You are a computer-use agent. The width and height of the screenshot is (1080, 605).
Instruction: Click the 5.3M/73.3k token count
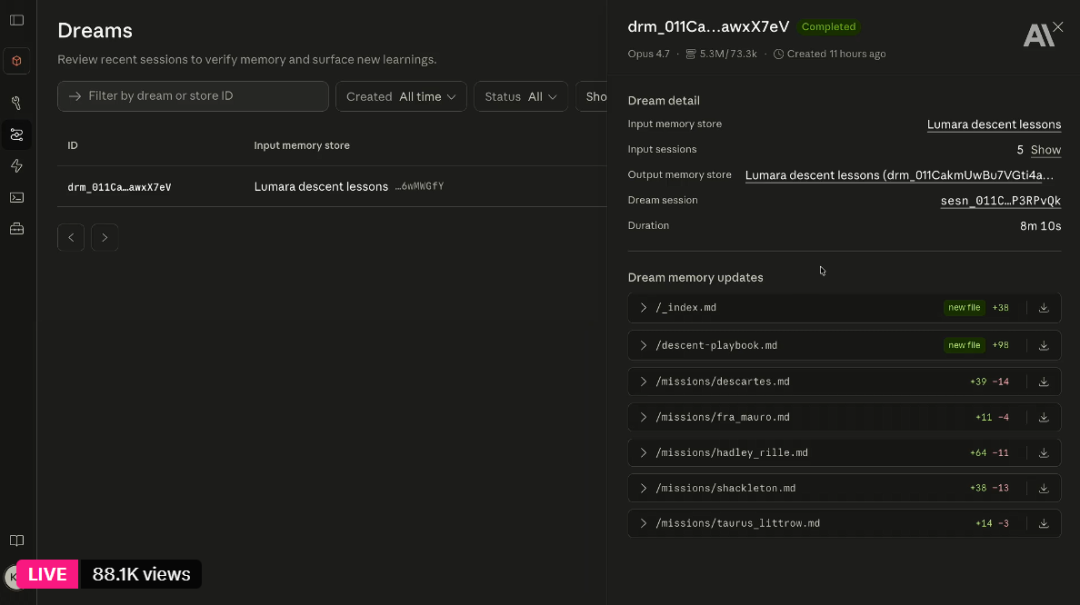click(x=728, y=54)
